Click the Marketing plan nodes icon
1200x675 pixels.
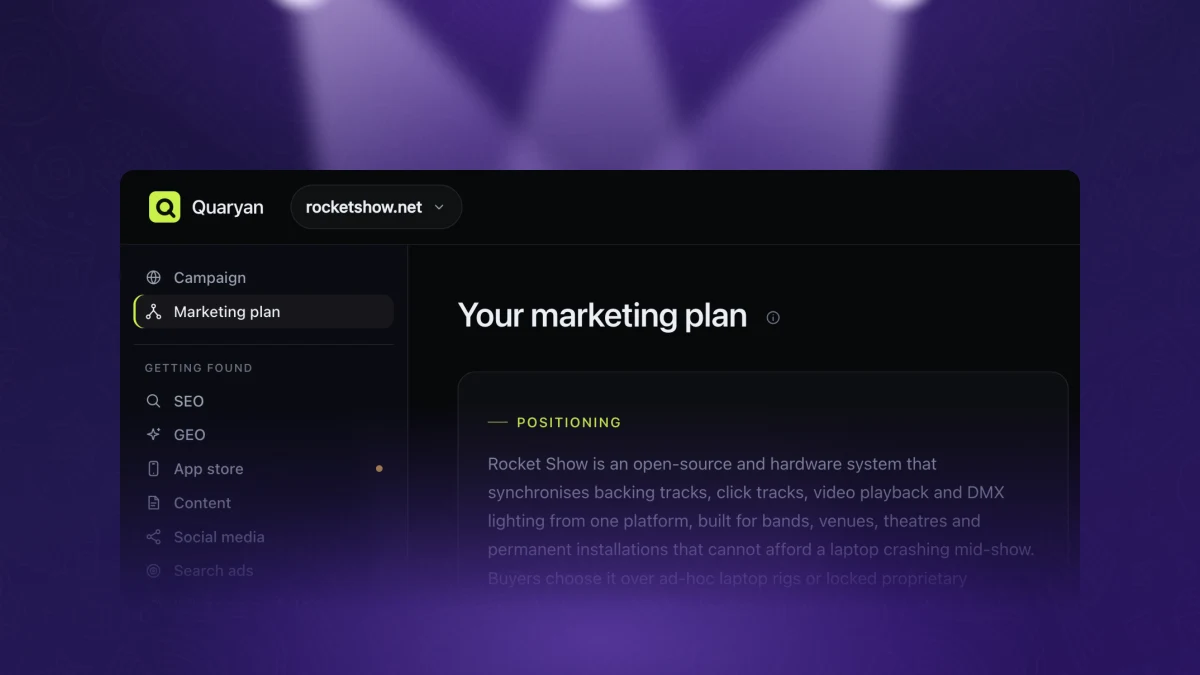(x=153, y=312)
